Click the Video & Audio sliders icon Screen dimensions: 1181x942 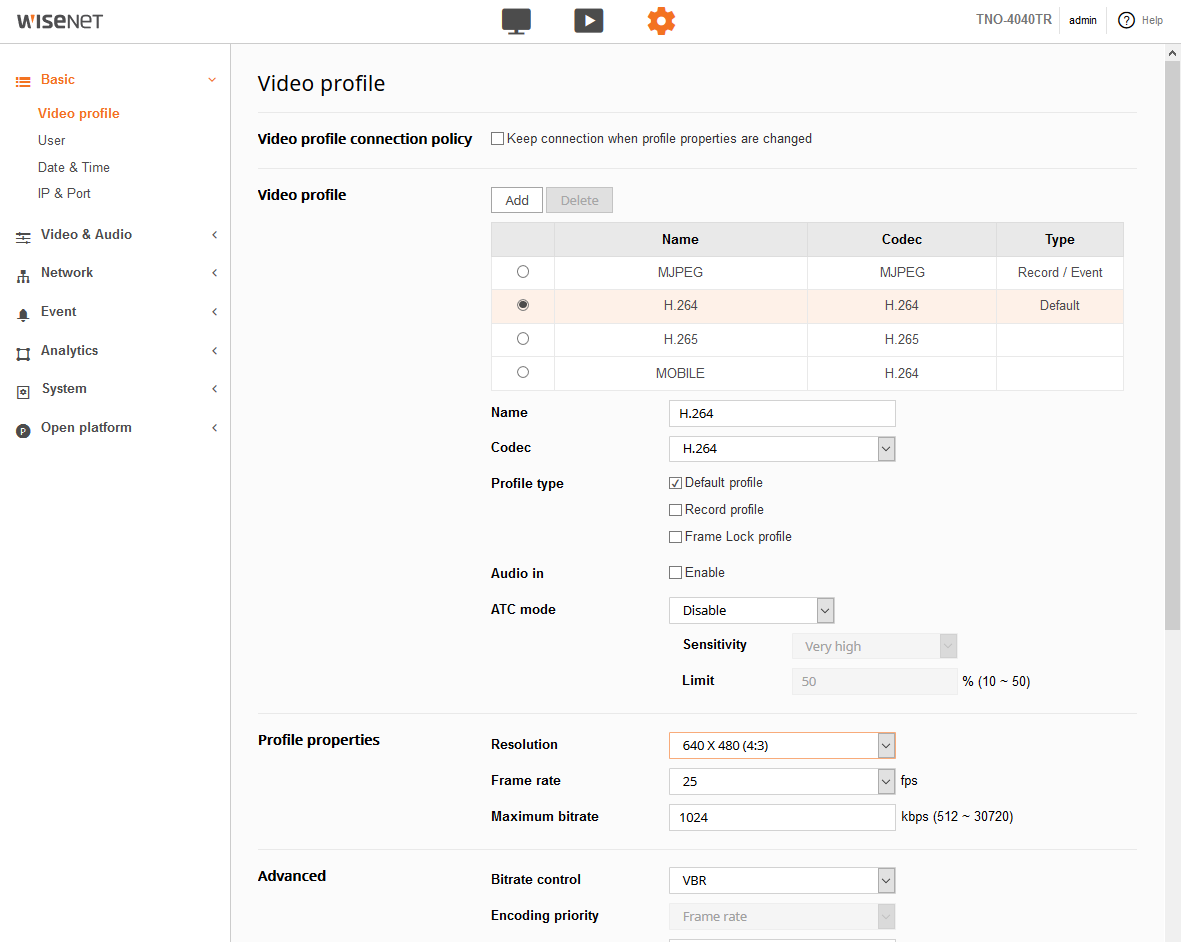point(23,236)
